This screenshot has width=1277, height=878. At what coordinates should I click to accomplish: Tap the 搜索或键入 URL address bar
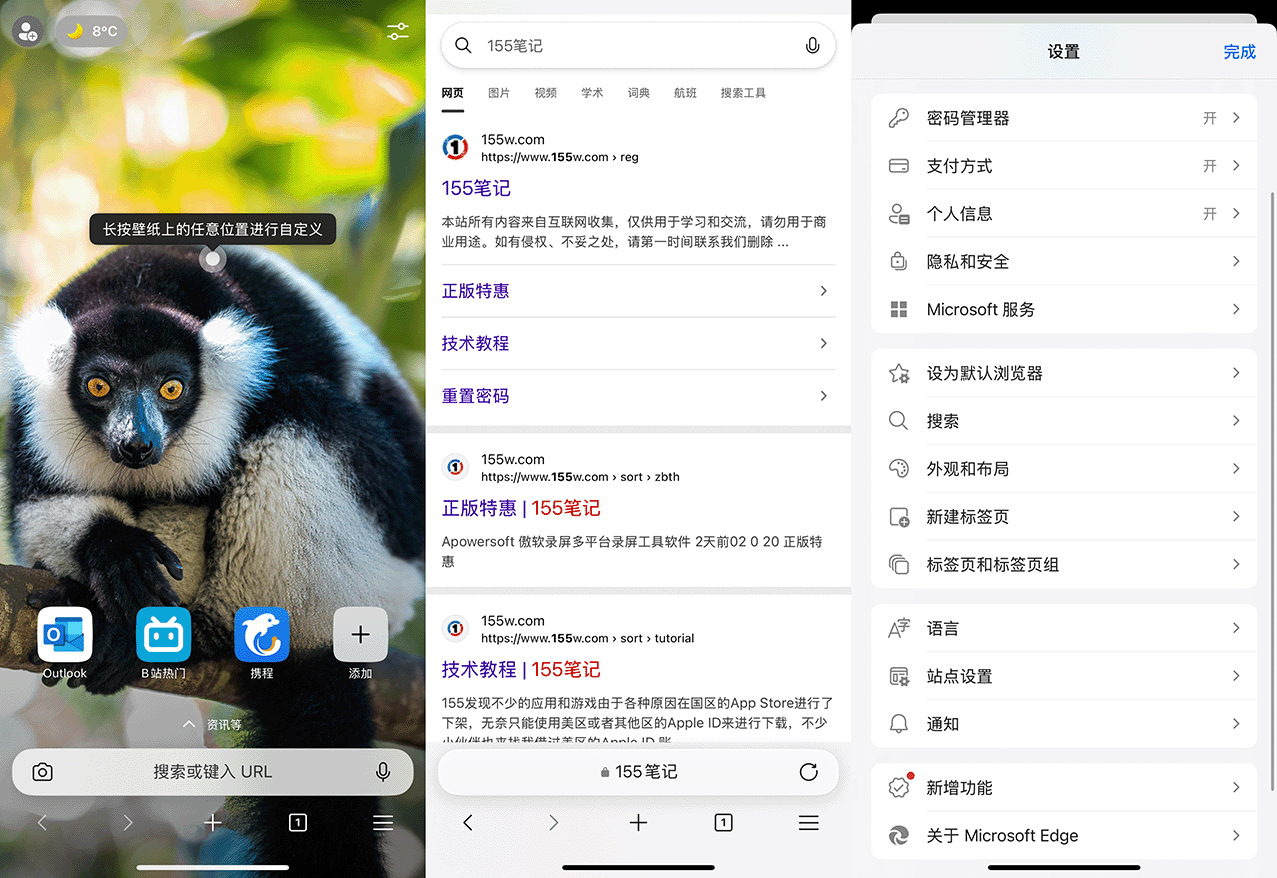click(x=212, y=772)
